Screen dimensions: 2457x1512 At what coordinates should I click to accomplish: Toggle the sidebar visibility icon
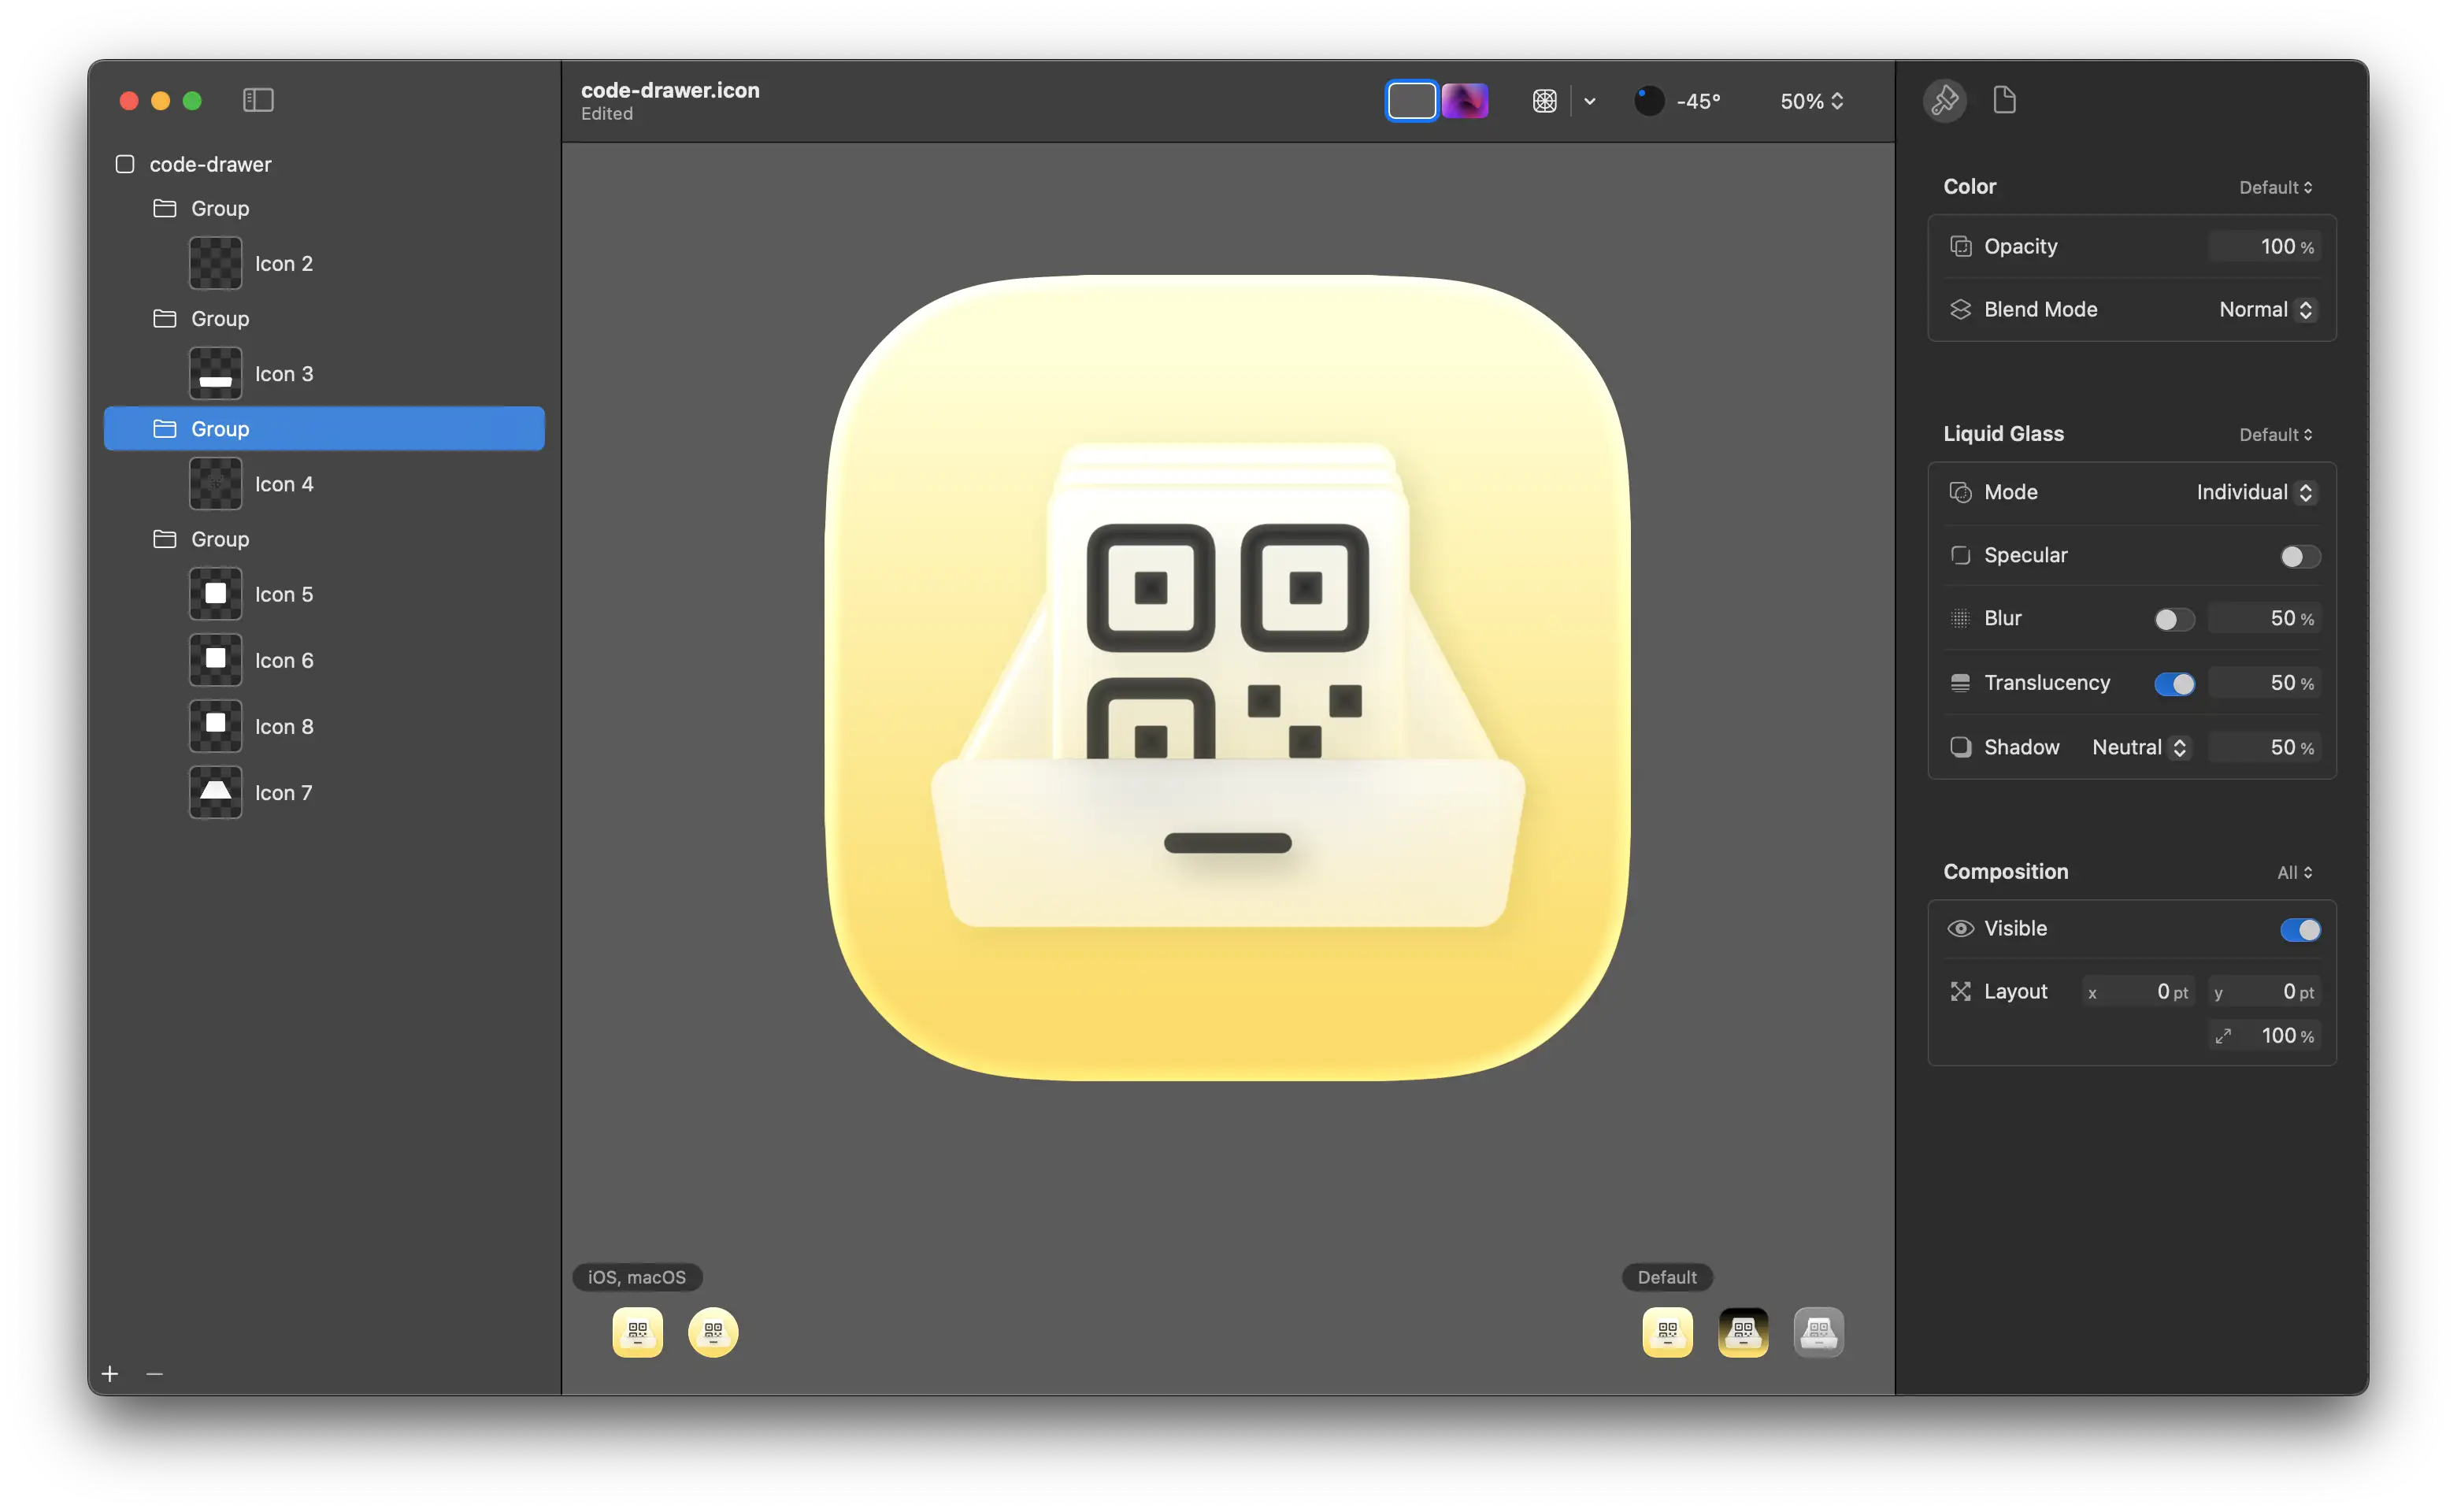tap(258, 100)
